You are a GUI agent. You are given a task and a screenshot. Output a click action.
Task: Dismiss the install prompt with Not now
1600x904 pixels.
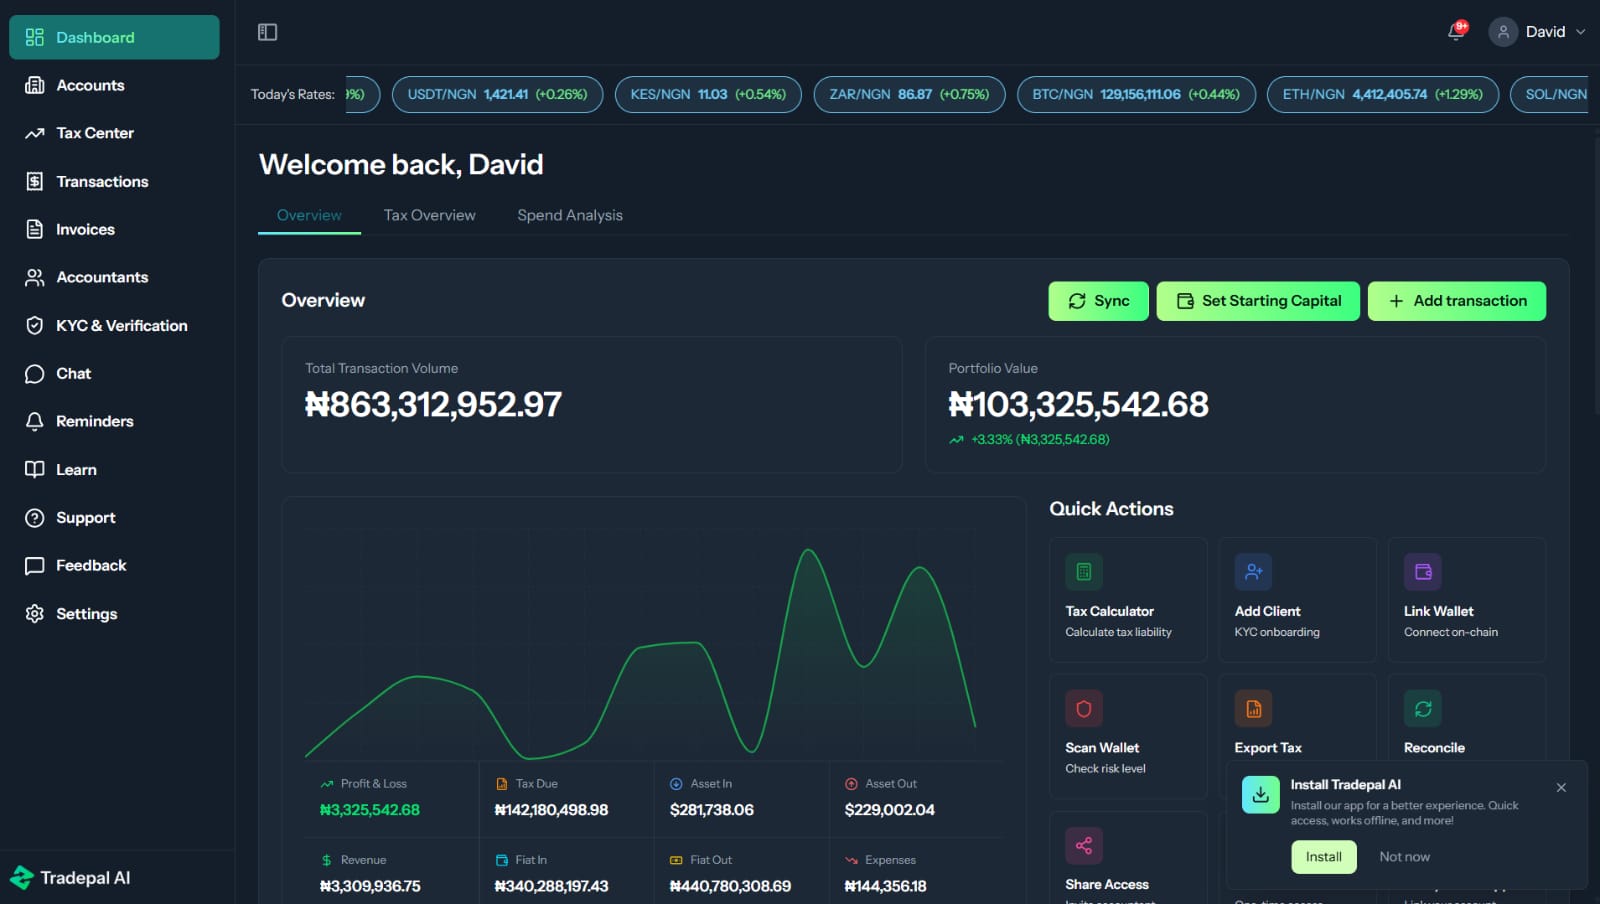click(1404, 857)
